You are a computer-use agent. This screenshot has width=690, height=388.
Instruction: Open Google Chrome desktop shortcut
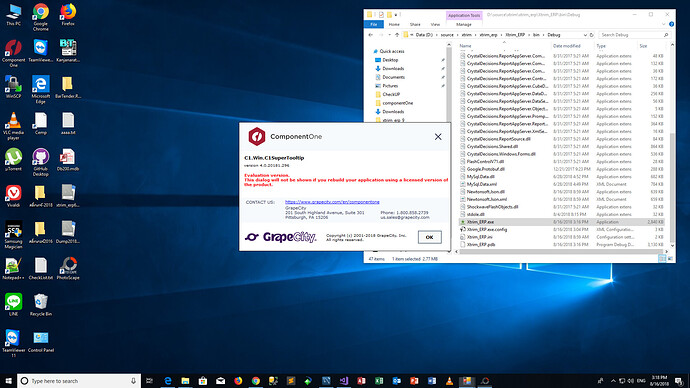tap(40, 18)
